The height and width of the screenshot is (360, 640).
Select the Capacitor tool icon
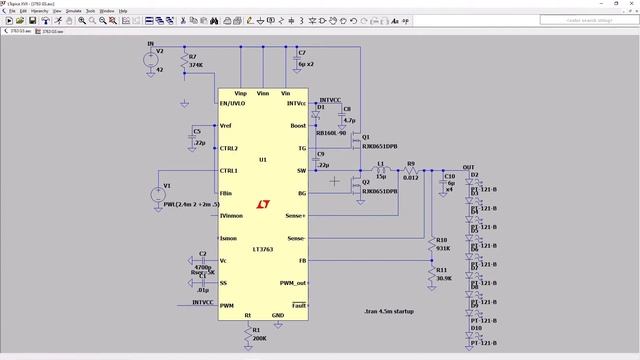coord(291,20)
